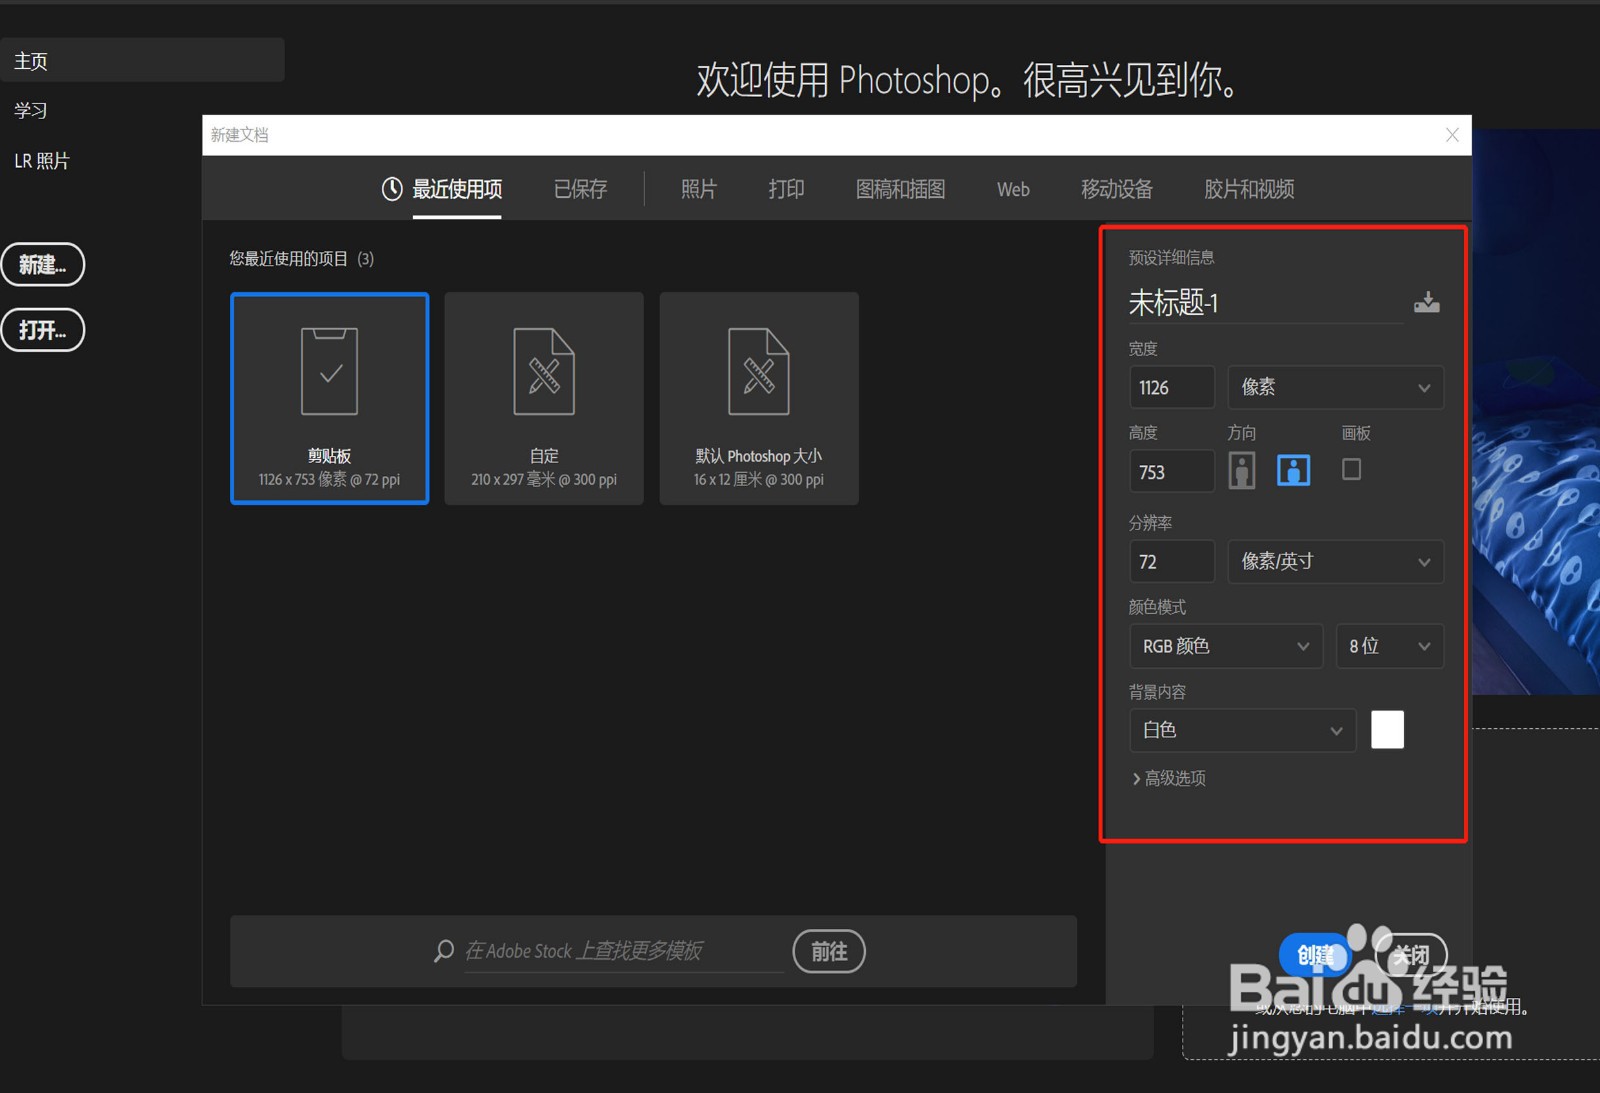Switch to the 最近使用项 tab
Image resolution: width=1600 pixels, height=1093 pixels.
[x=457, y=189]
